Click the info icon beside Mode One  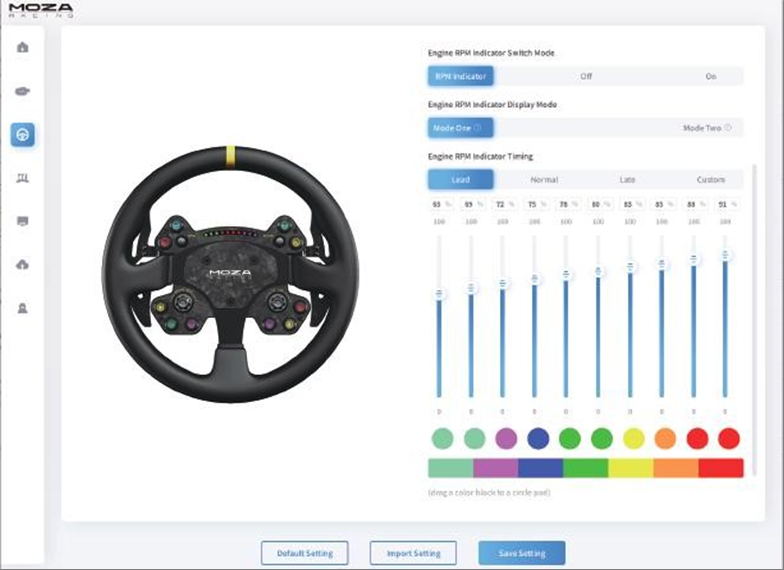pos(477,128)
